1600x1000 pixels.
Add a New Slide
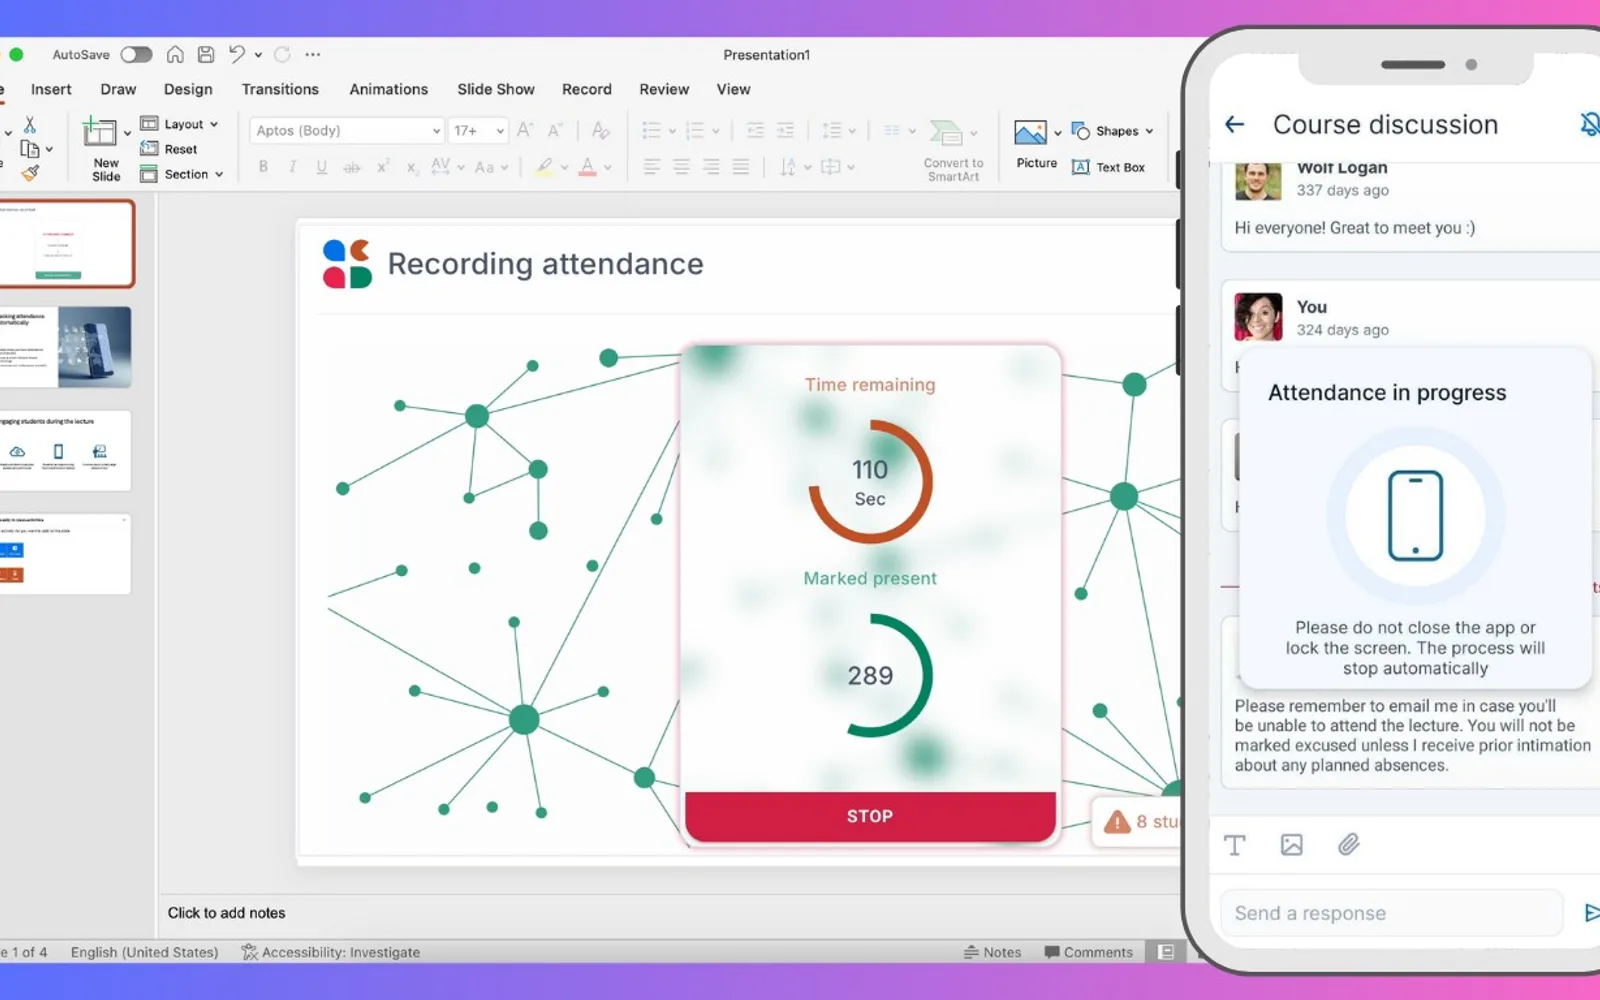pos(105,148)
